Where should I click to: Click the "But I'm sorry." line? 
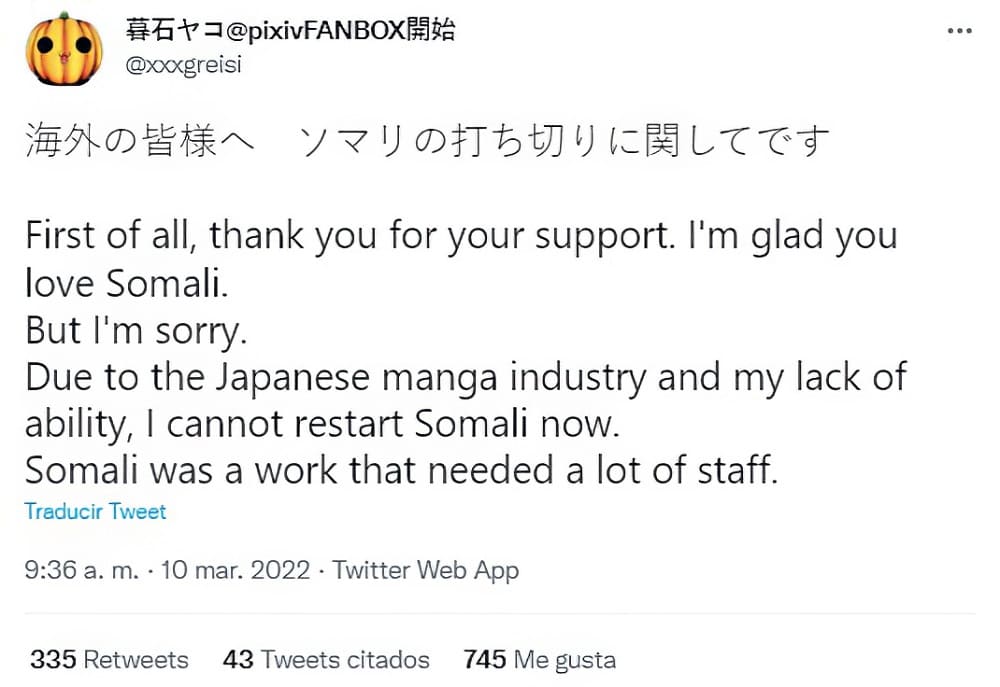click(x=135, y=331)
